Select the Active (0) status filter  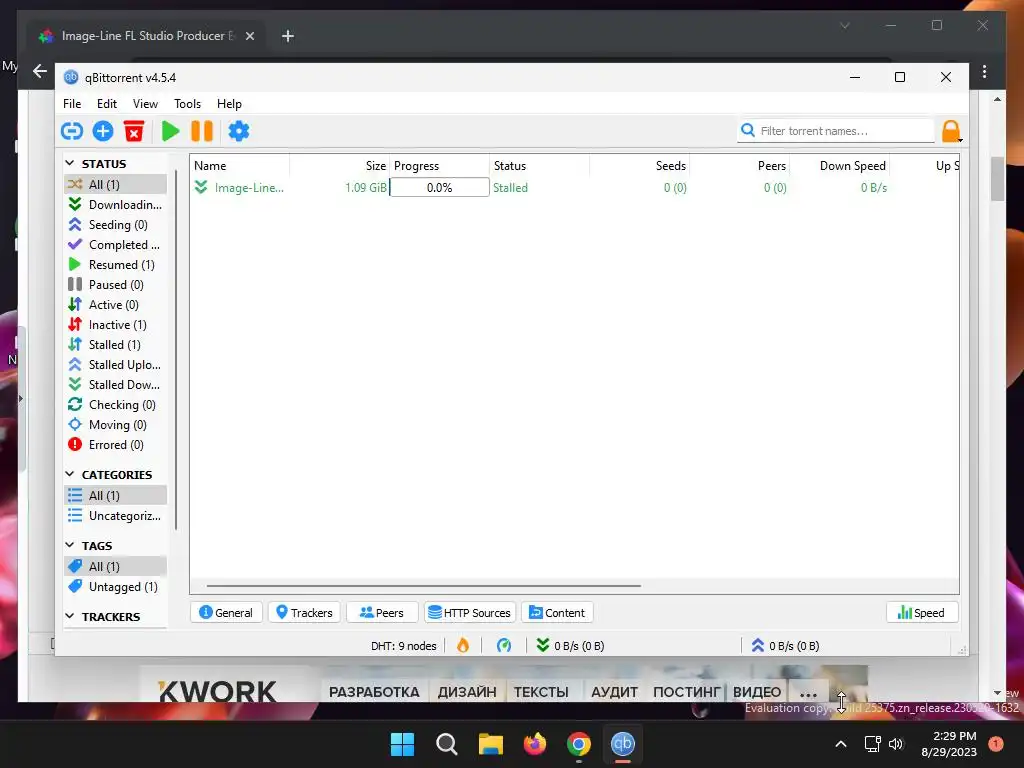pos(116,305)
